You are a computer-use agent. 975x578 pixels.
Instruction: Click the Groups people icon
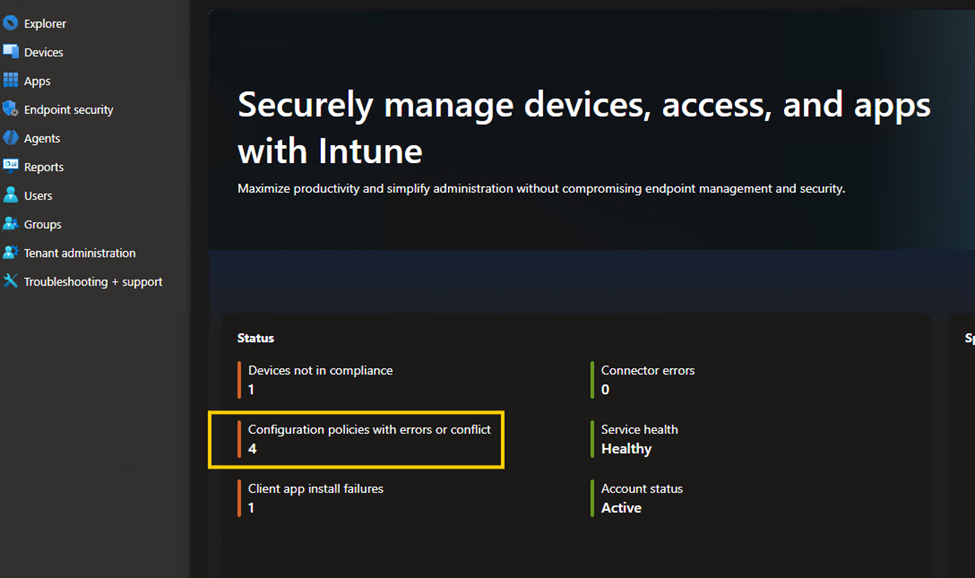[11, 224]
